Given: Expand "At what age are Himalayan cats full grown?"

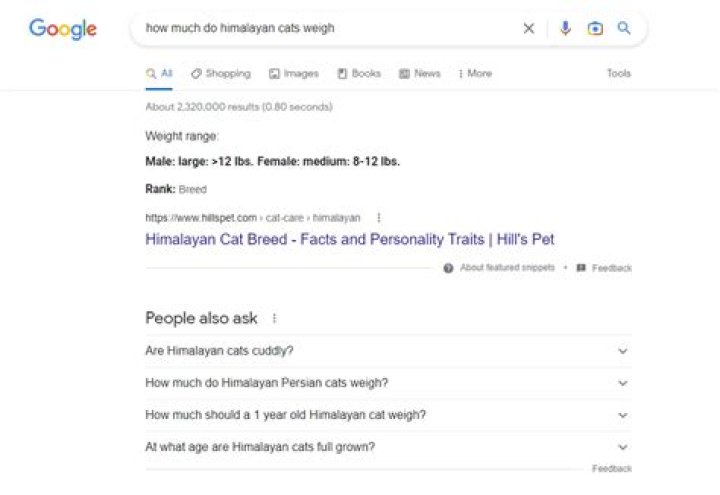Looking at the screenshot, I should (x=622, y=447).
